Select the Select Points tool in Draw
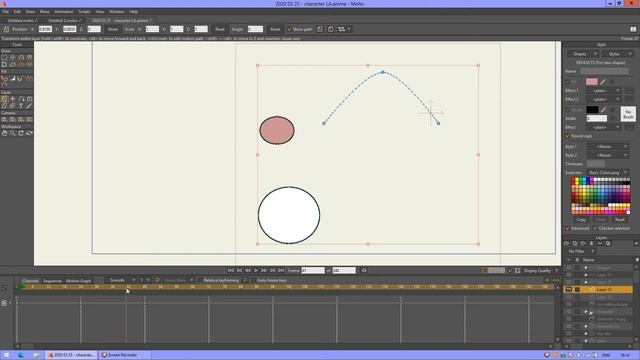Viewport: 640px width, 360px height. pyautogui.click(x=4, y=58)
